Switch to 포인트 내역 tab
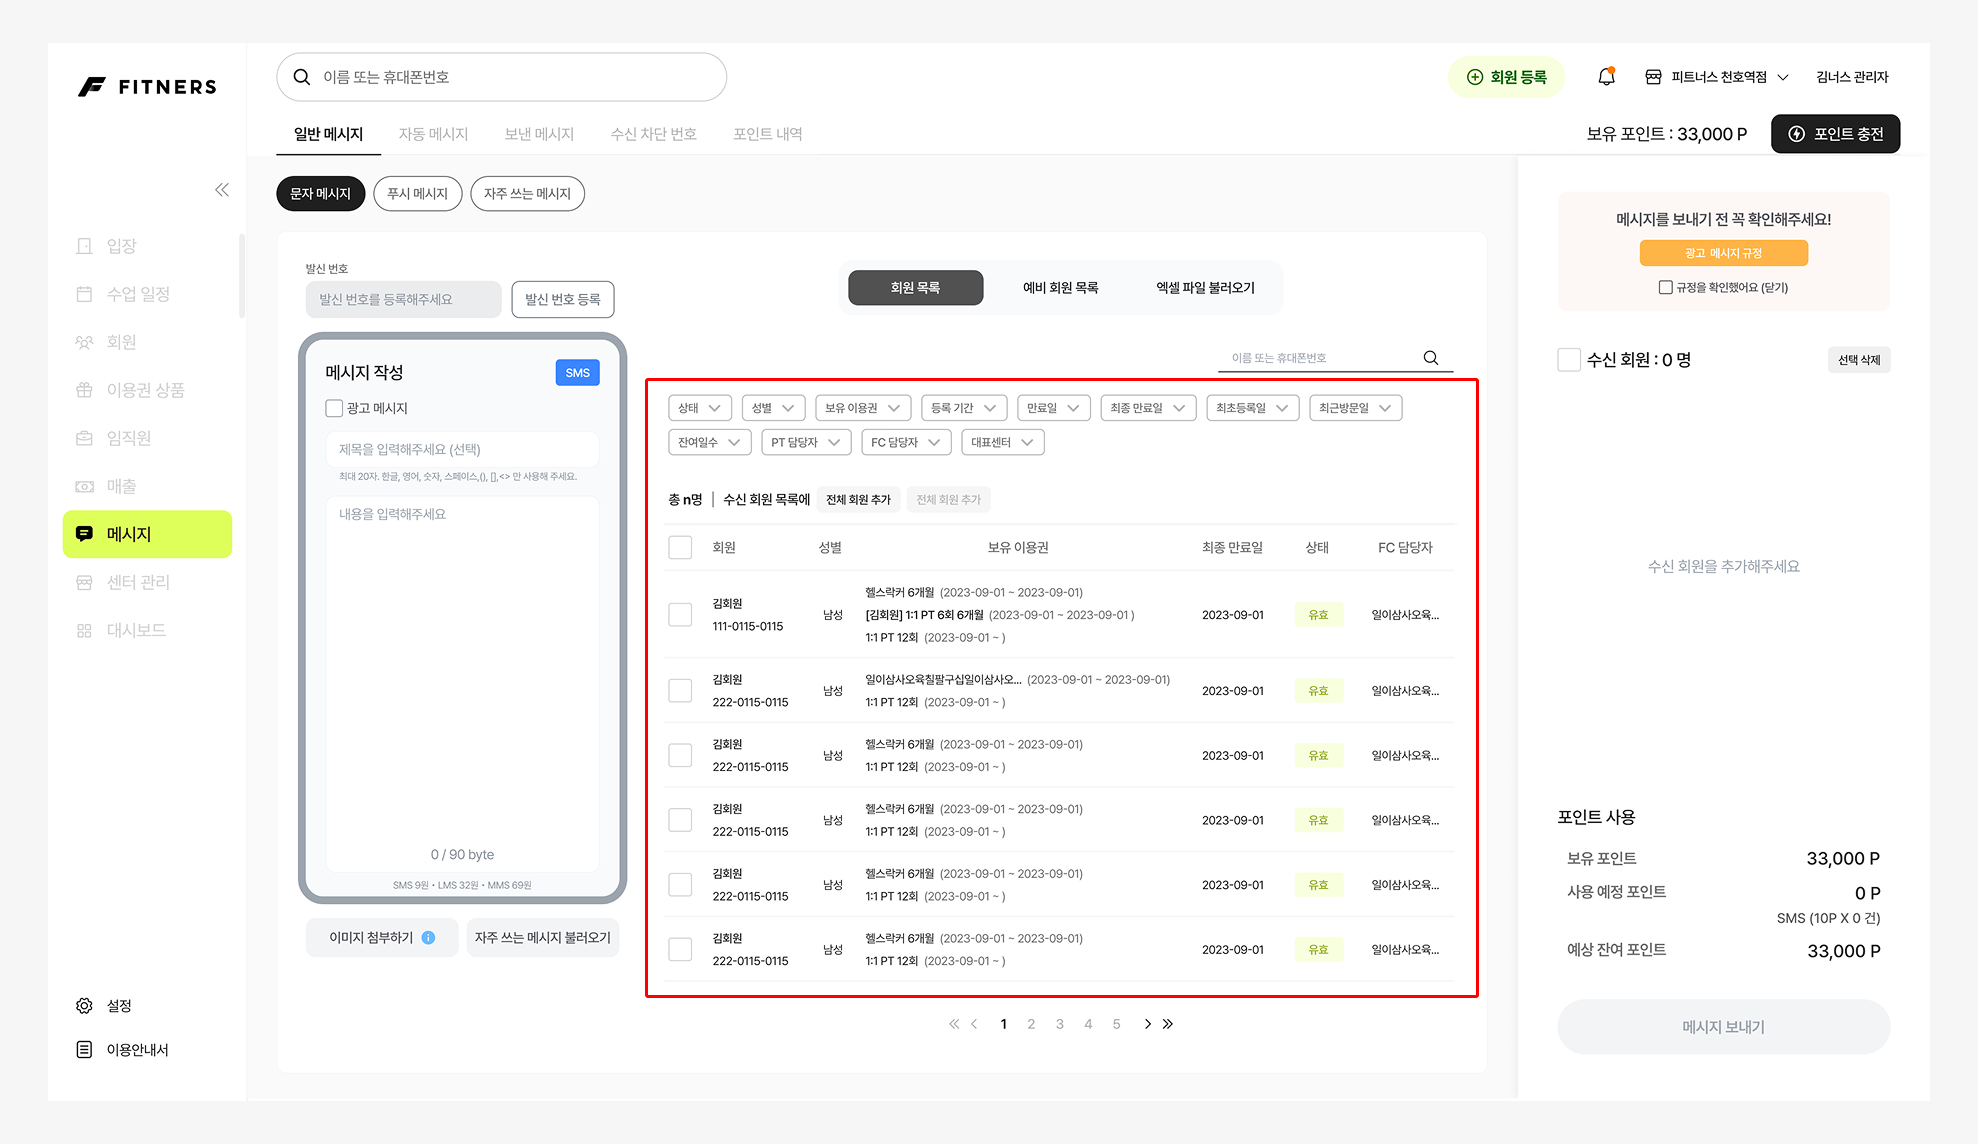Image resolution: width=1978 pixels, height=1144 pixels. (x=767, y=134)
